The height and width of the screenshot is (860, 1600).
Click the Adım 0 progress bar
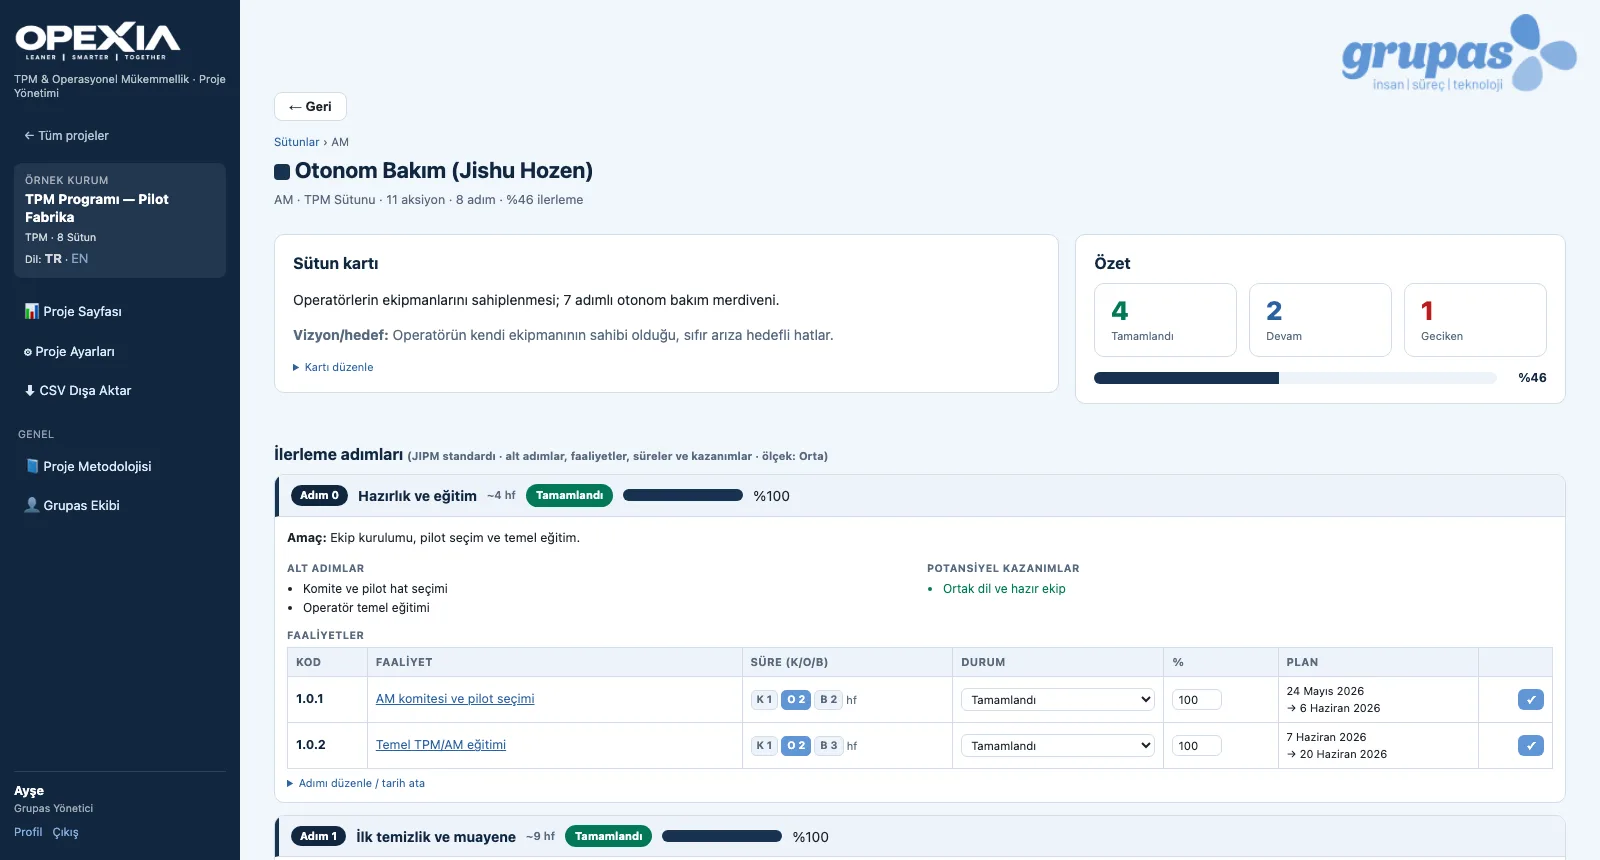point(683,495)
